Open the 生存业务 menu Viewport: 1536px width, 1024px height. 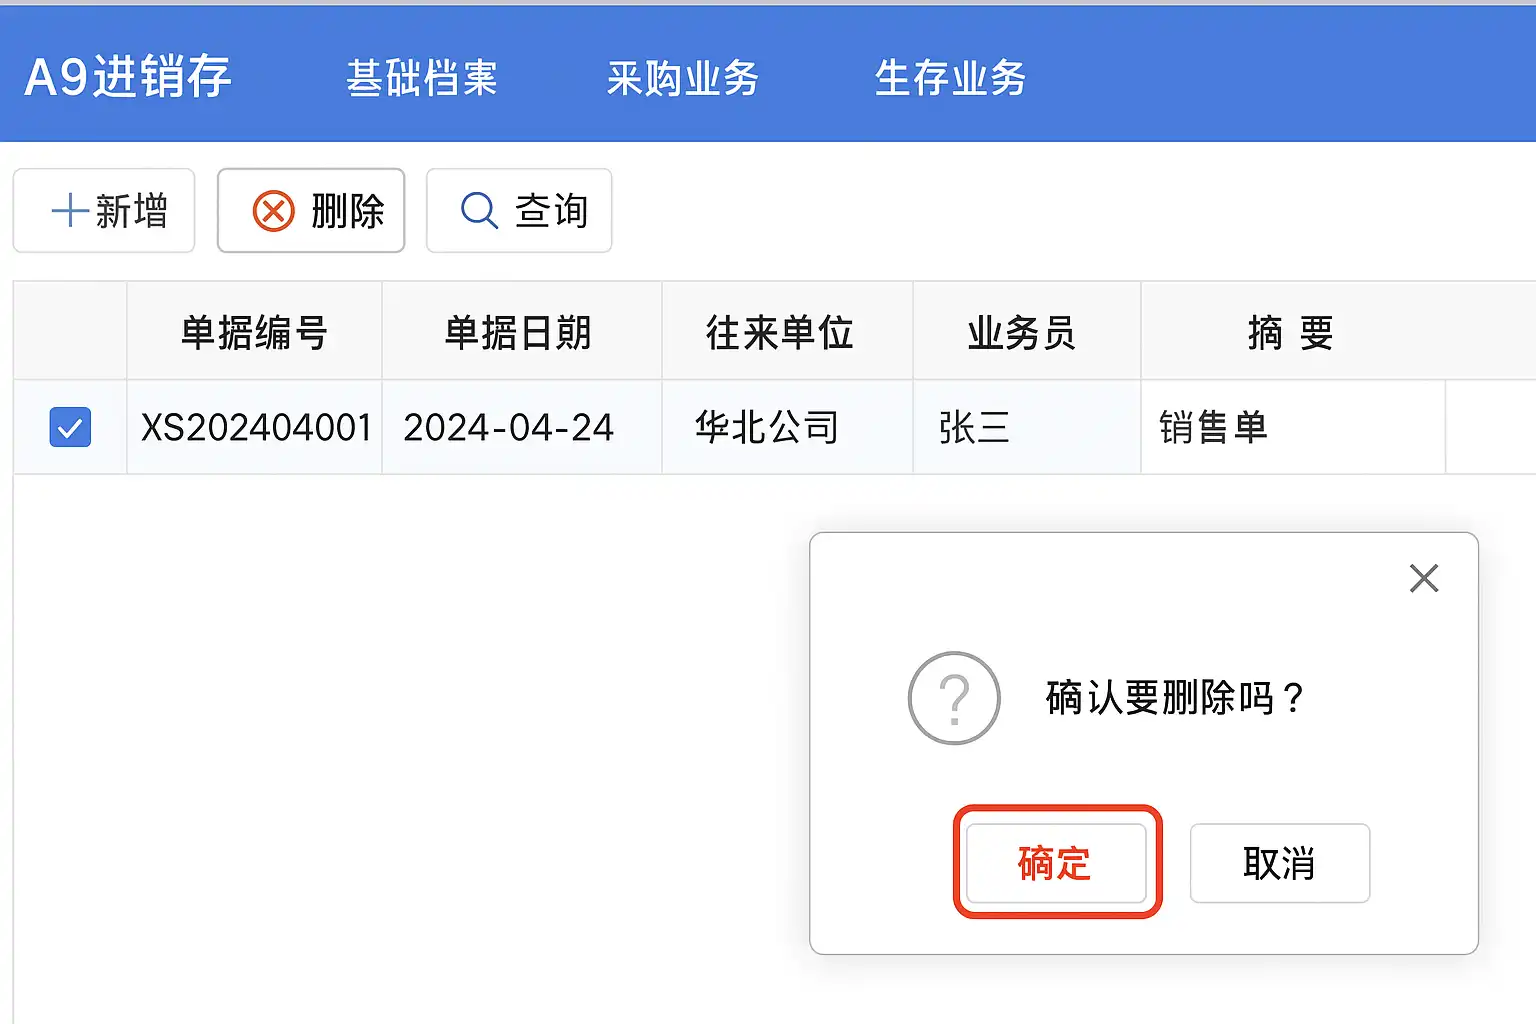[x=950, y=78]
